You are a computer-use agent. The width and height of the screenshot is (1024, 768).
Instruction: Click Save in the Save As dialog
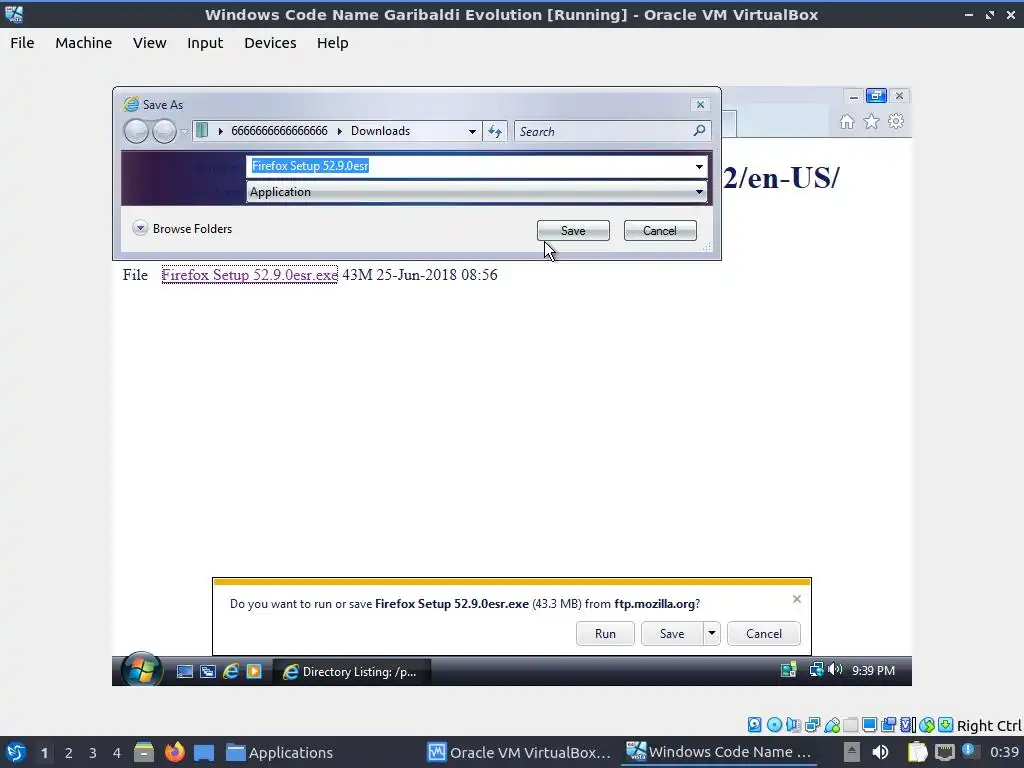(x=573, y=231)
